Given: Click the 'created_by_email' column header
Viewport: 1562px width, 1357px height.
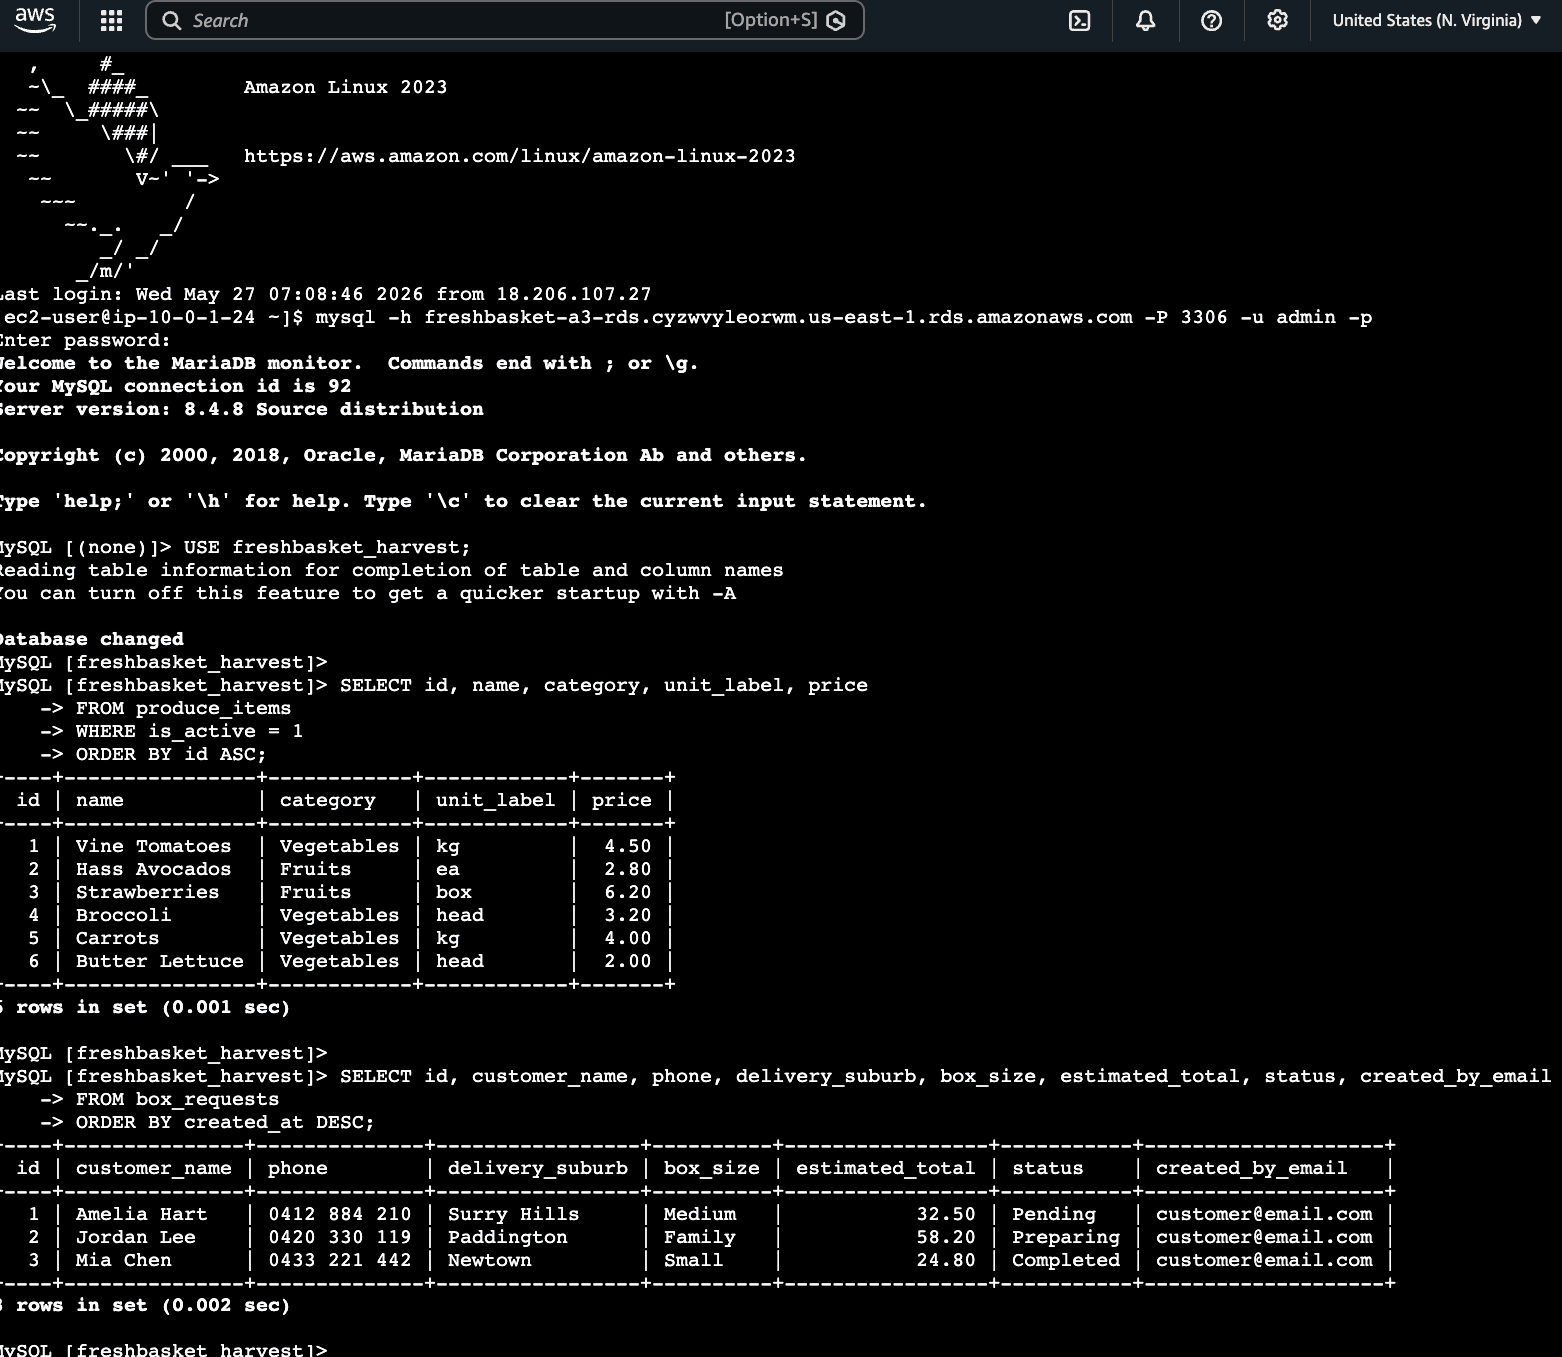Looking at the screenshot, I should tap(1251, 1168).
